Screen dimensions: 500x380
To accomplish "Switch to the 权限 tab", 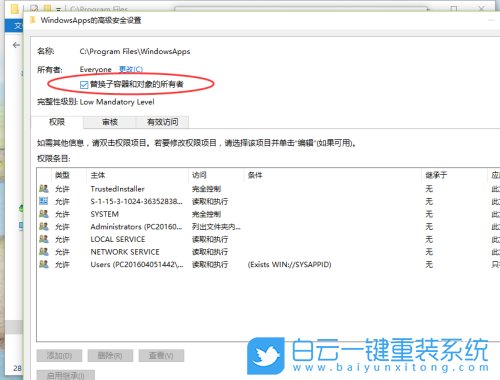I will pos(57,122).
